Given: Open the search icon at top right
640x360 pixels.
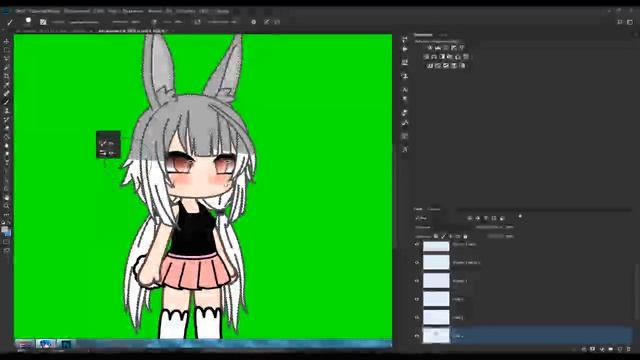Looking at the screenshot, I should pyautogui.click(x=620, y=22).
